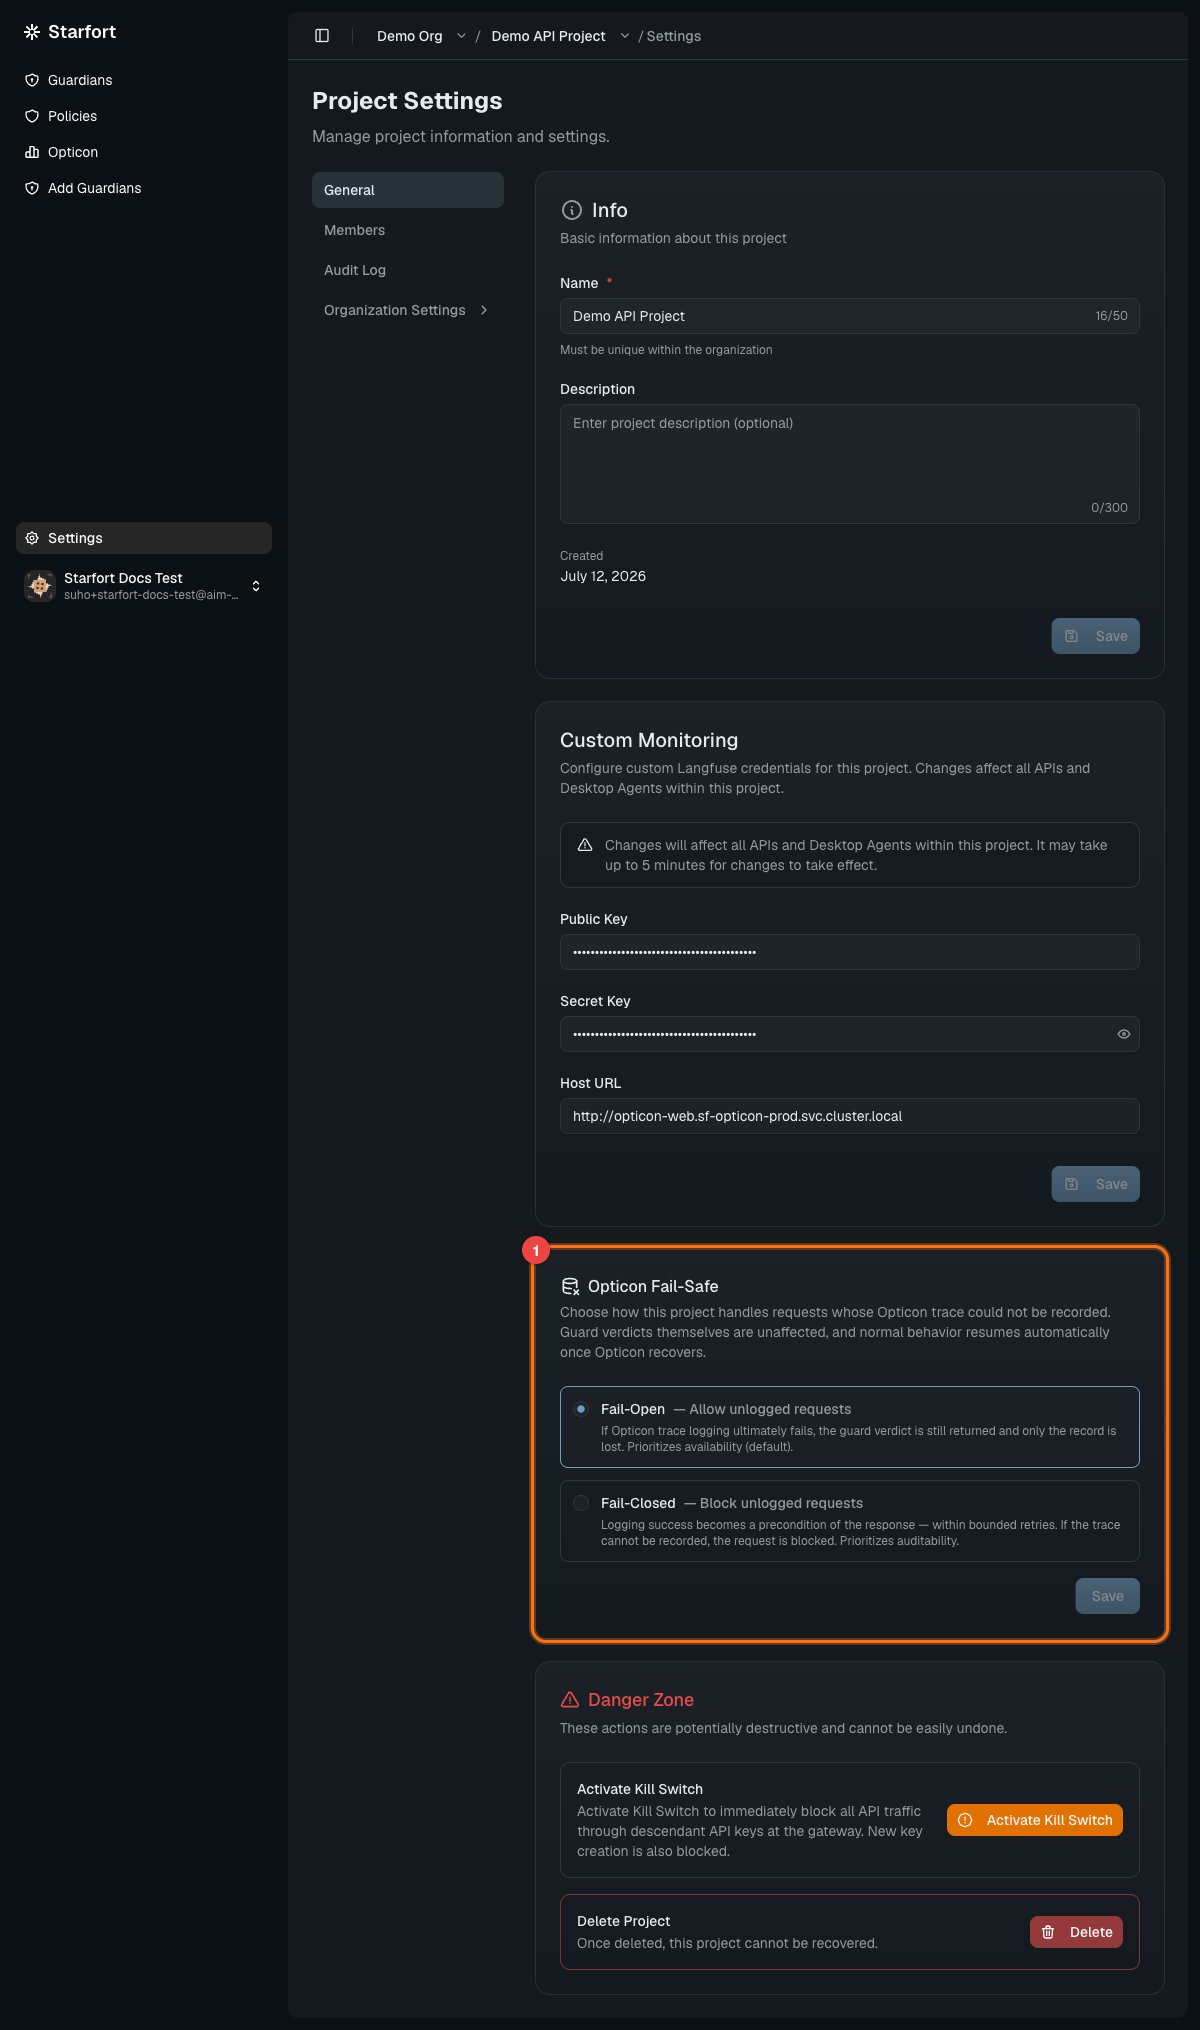Open the Demo Org dropdown chevron
Viewport: 1200px width, 2030px height.
pyautogui.click(x=461, y=36)
